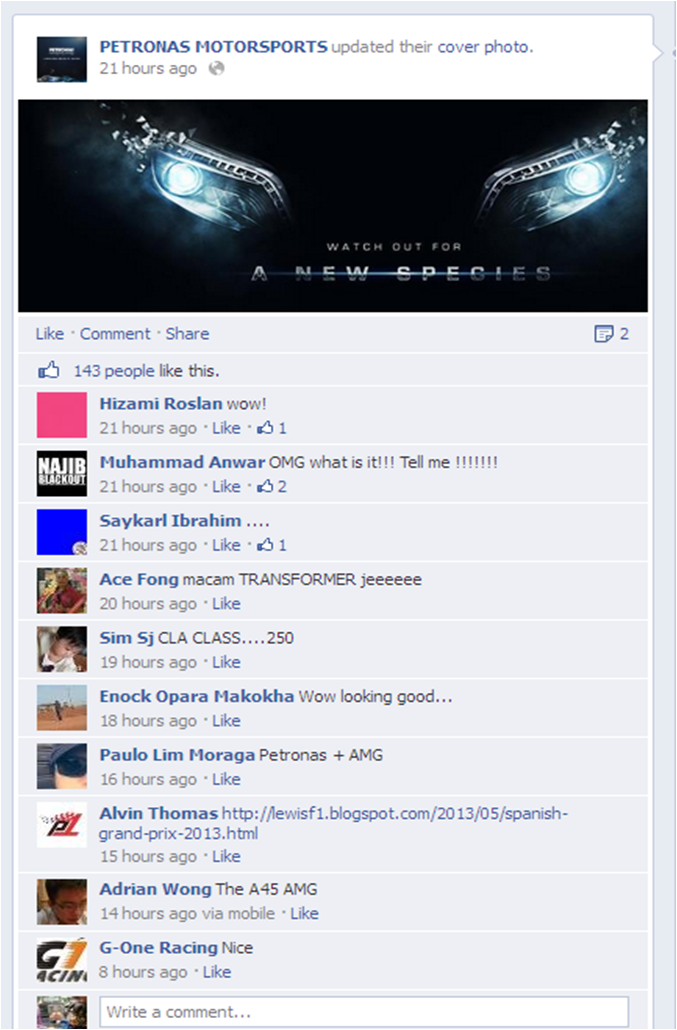Click the public globe audience icon
Image resolution: width=677 pixels, height=1030 pixels.
(216, 68)
